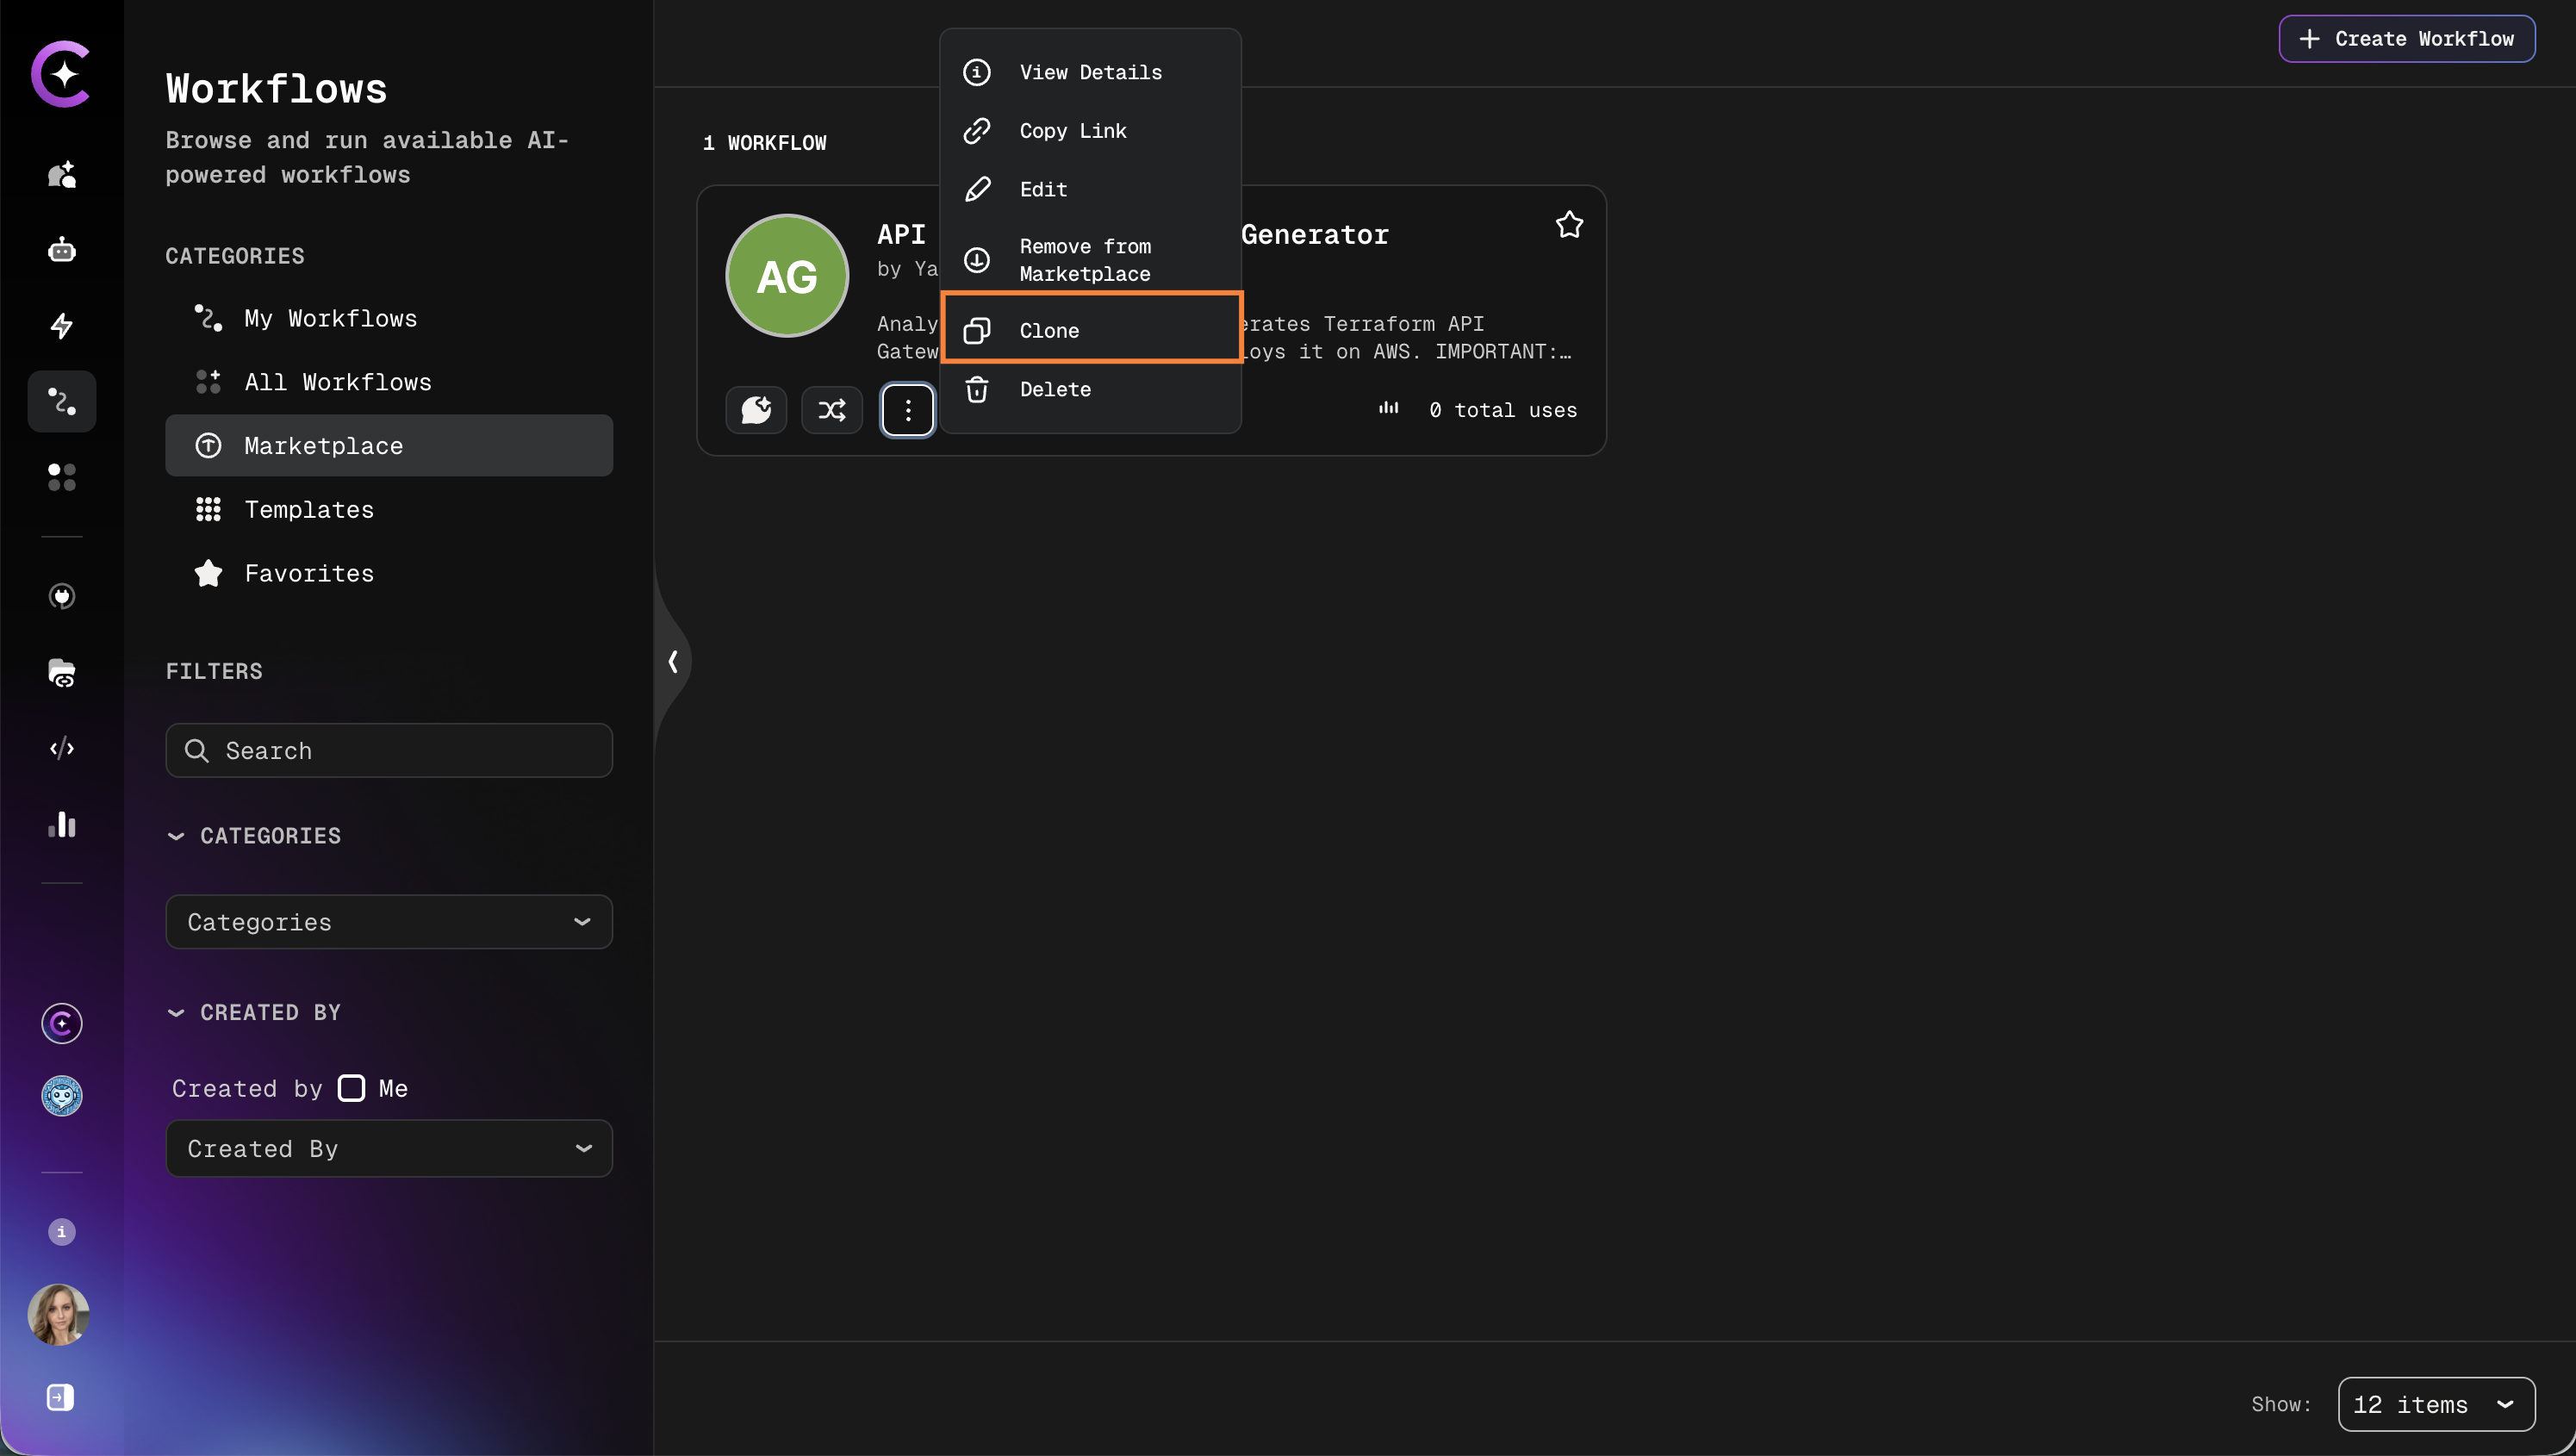The height and width of the screenshot is (1456, 2576).
Task: Choose Remove from Marketplace option
Action: pos(1090,260)
